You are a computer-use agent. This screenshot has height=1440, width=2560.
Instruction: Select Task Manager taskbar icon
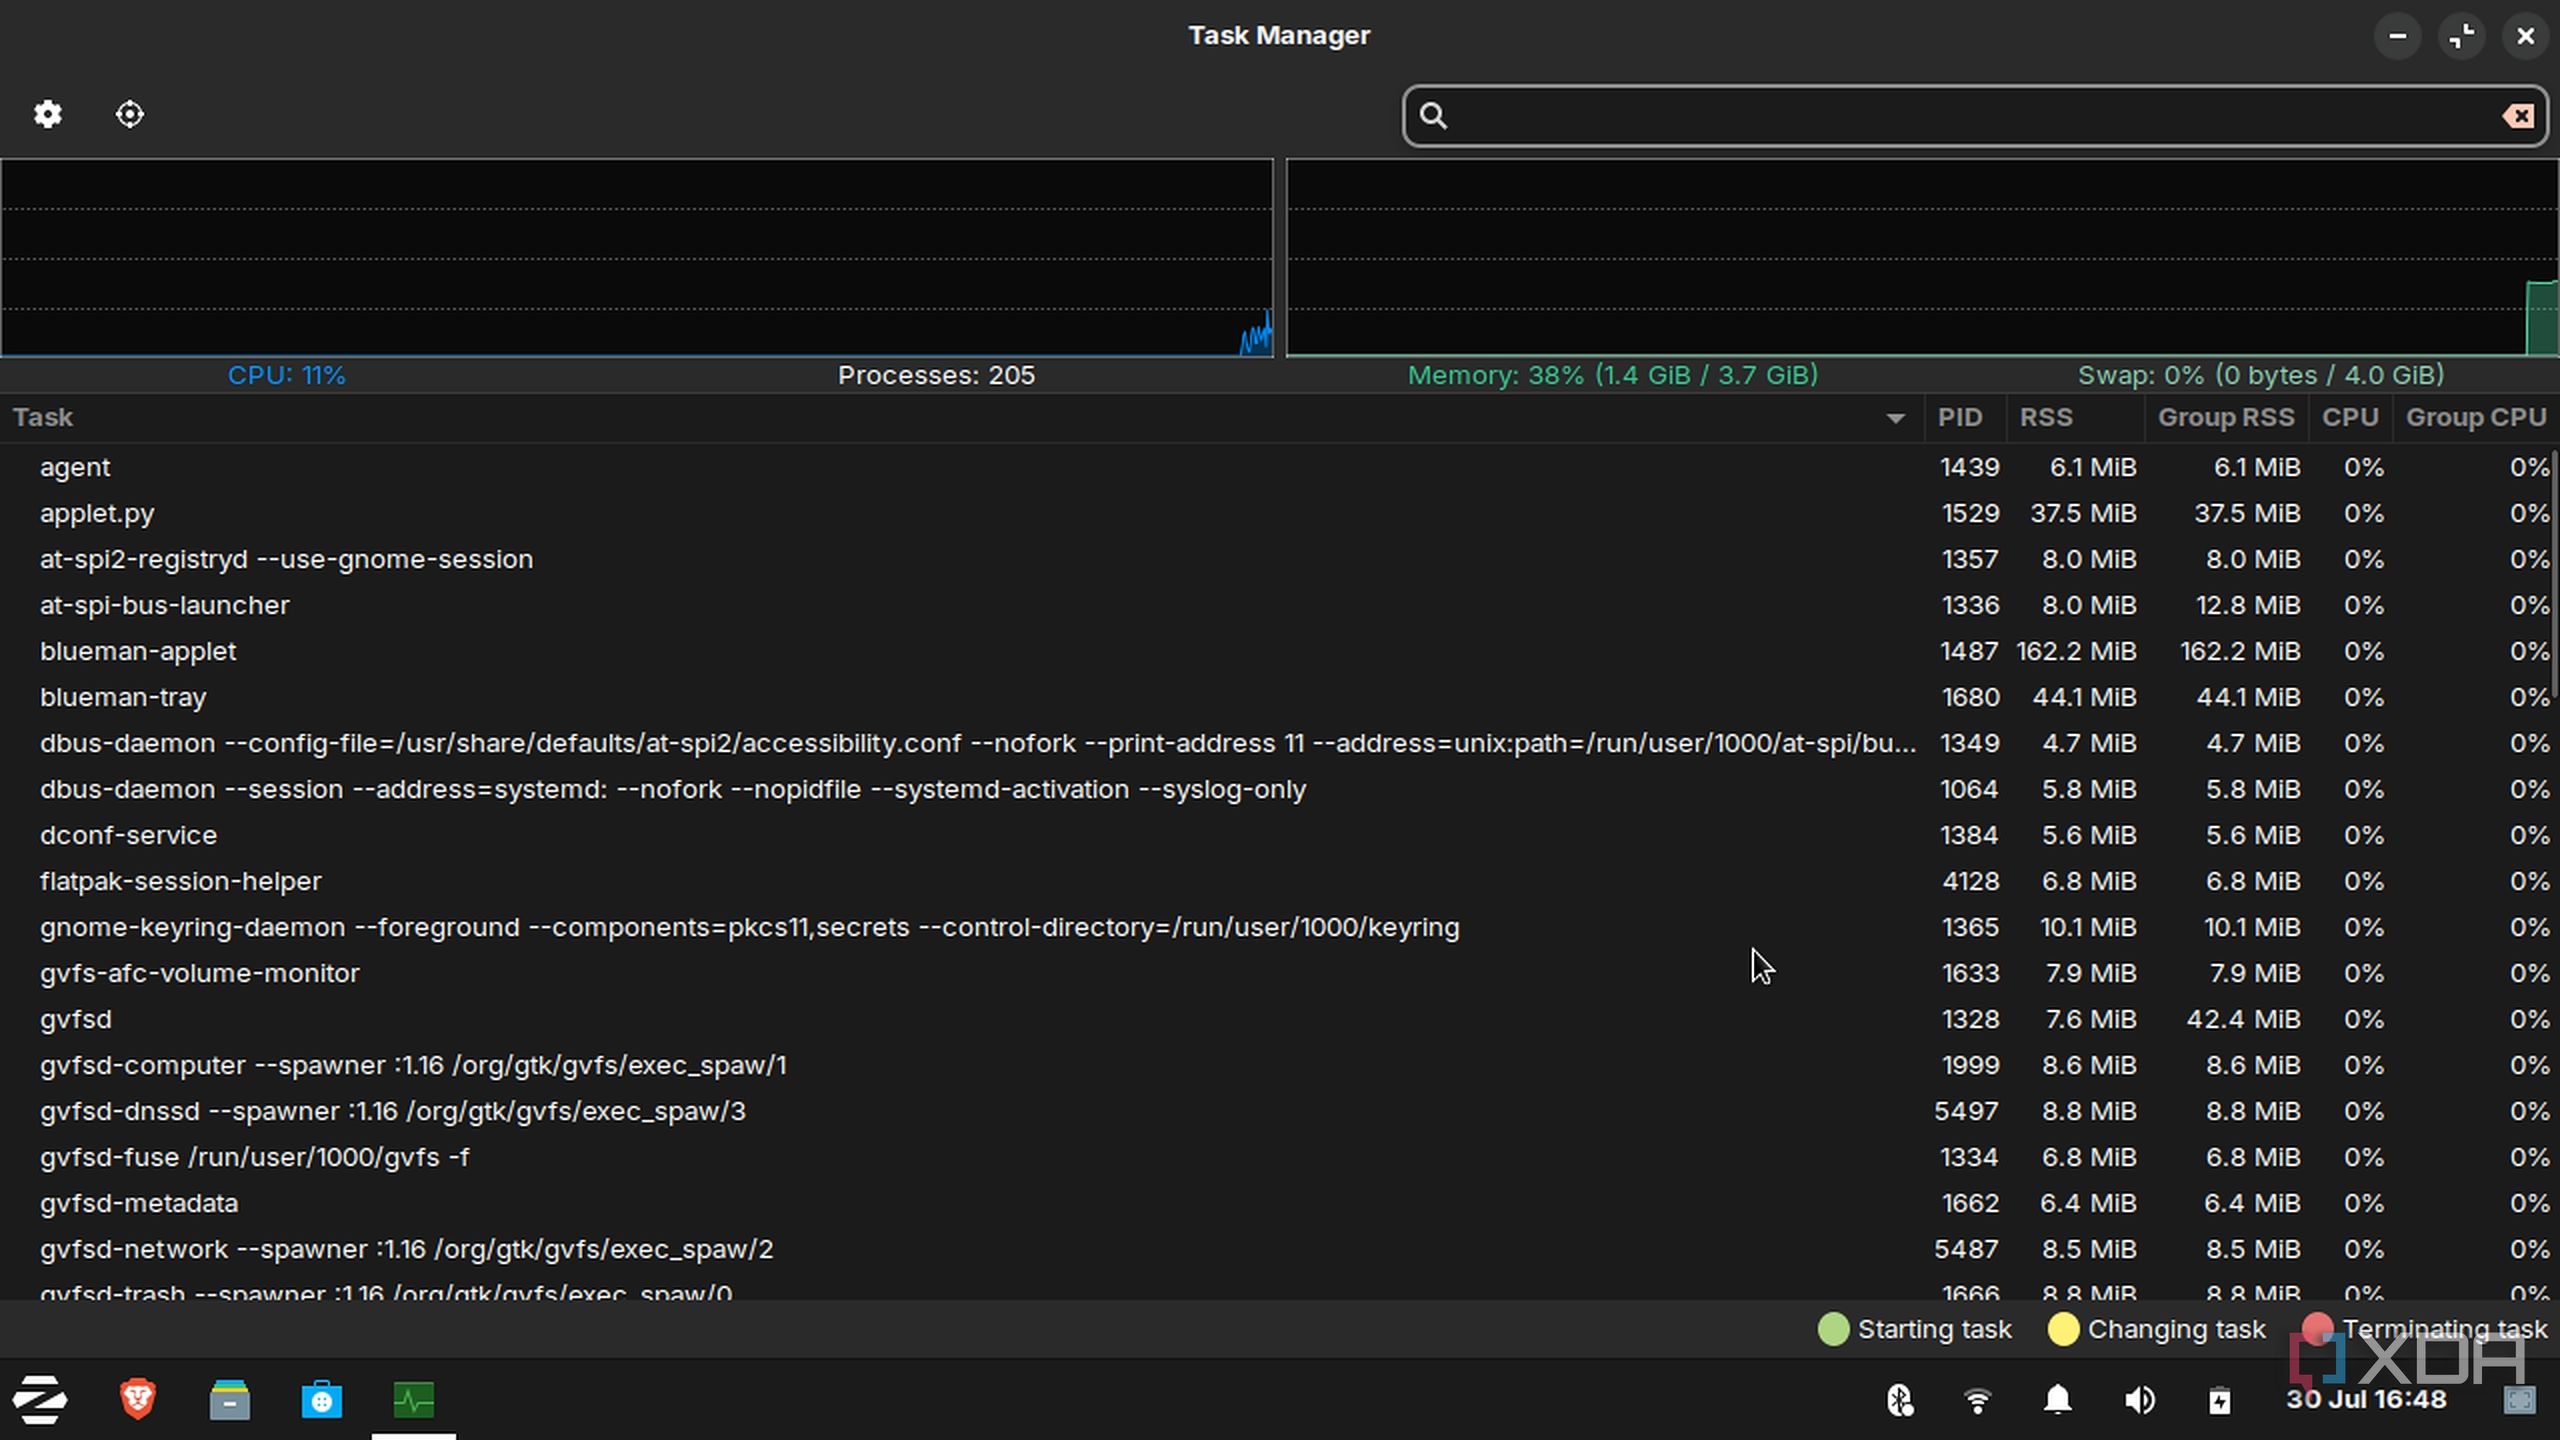click(414, 1400)
